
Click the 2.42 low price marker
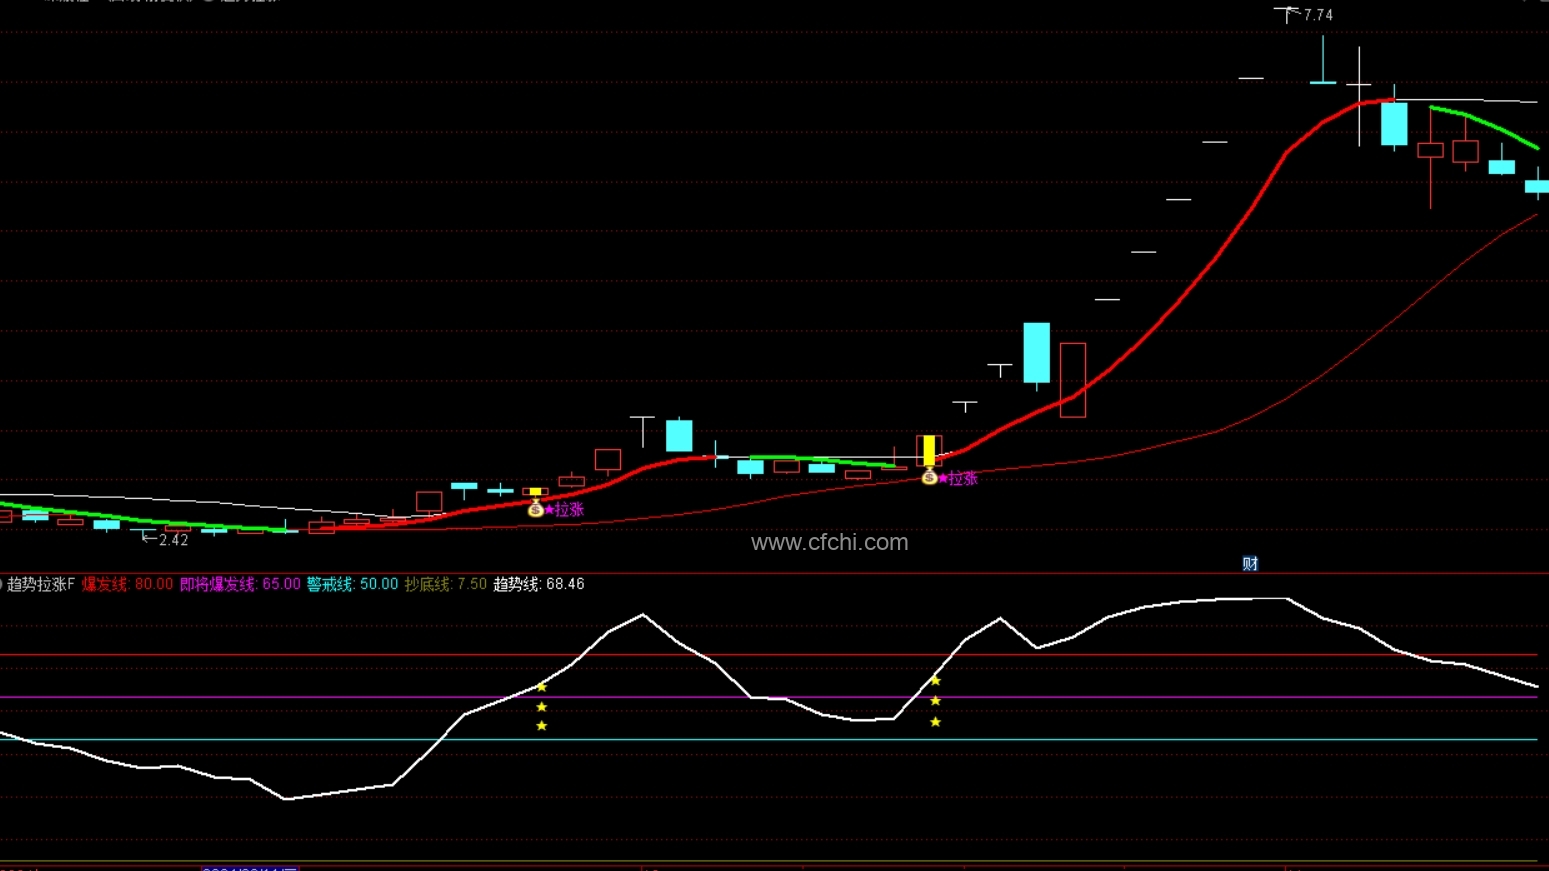[x=173, y=540]
